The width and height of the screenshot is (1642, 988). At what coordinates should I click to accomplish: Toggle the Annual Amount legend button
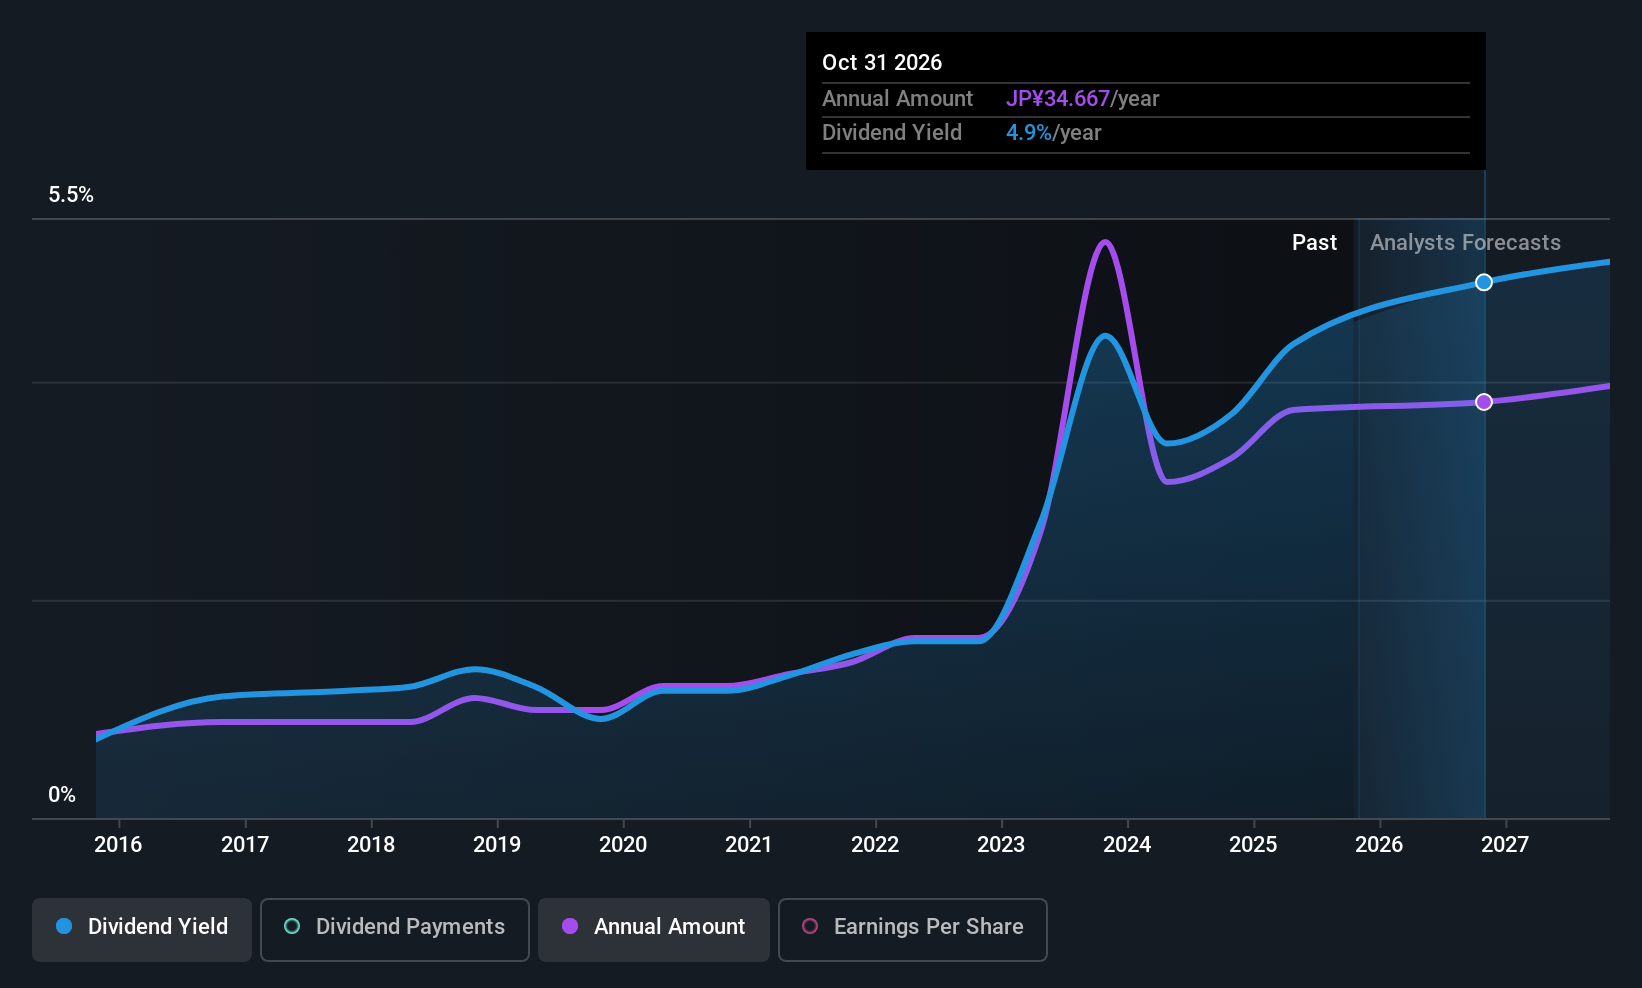(654, 927)
